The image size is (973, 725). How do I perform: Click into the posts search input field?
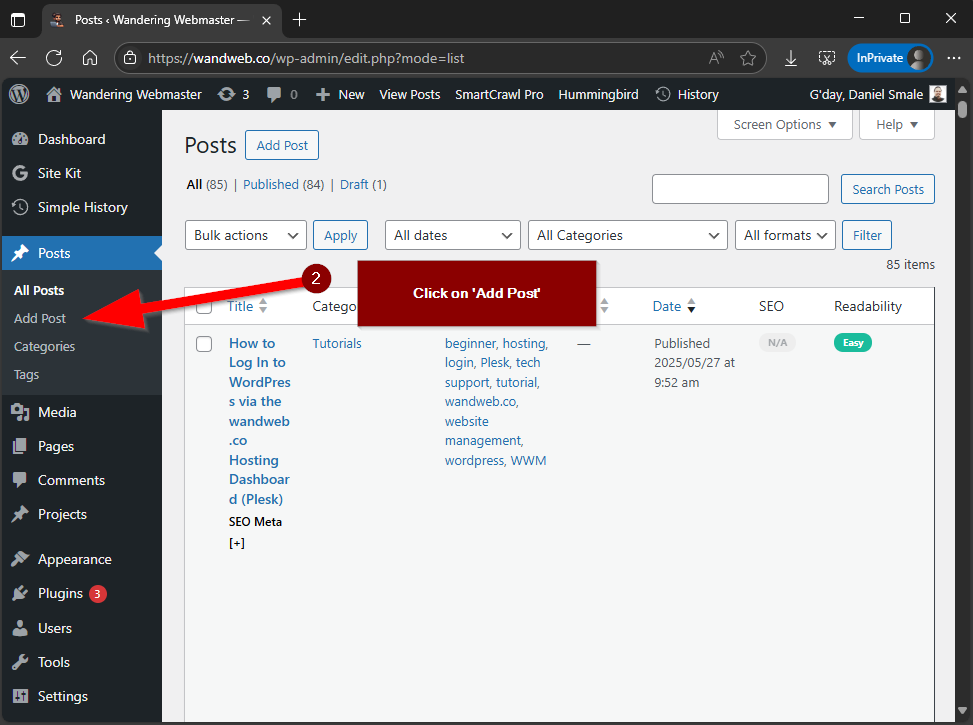tap(740, 189)
